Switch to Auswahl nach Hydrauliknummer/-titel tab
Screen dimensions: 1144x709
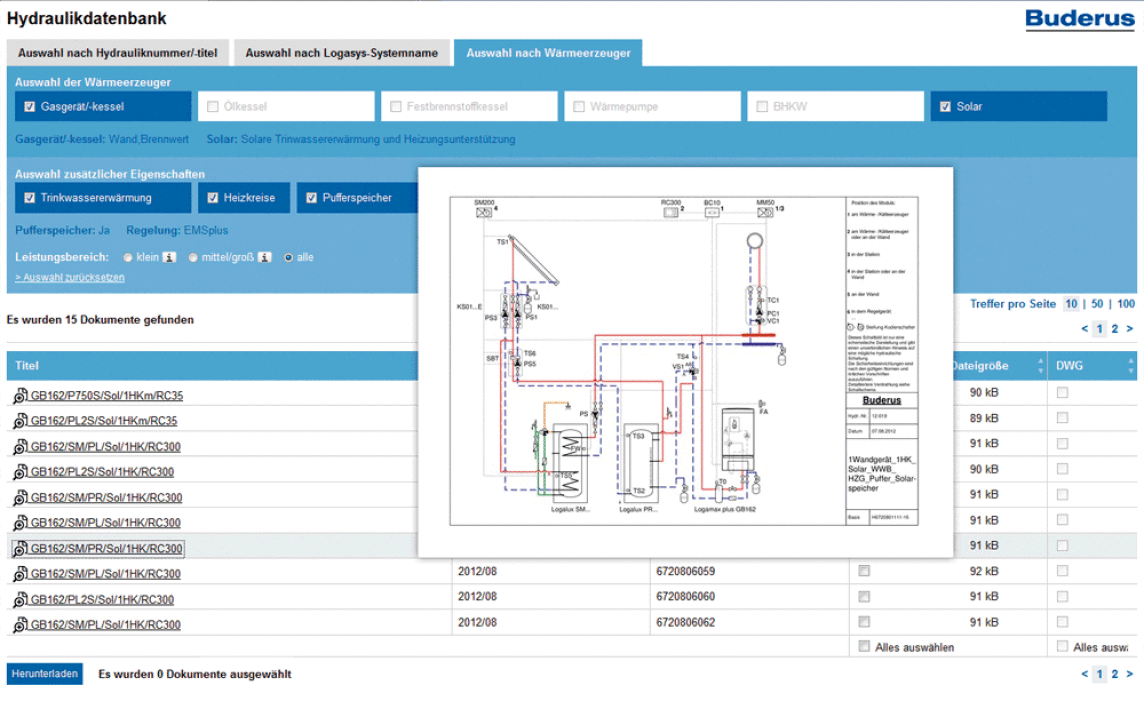coord(117,53)
